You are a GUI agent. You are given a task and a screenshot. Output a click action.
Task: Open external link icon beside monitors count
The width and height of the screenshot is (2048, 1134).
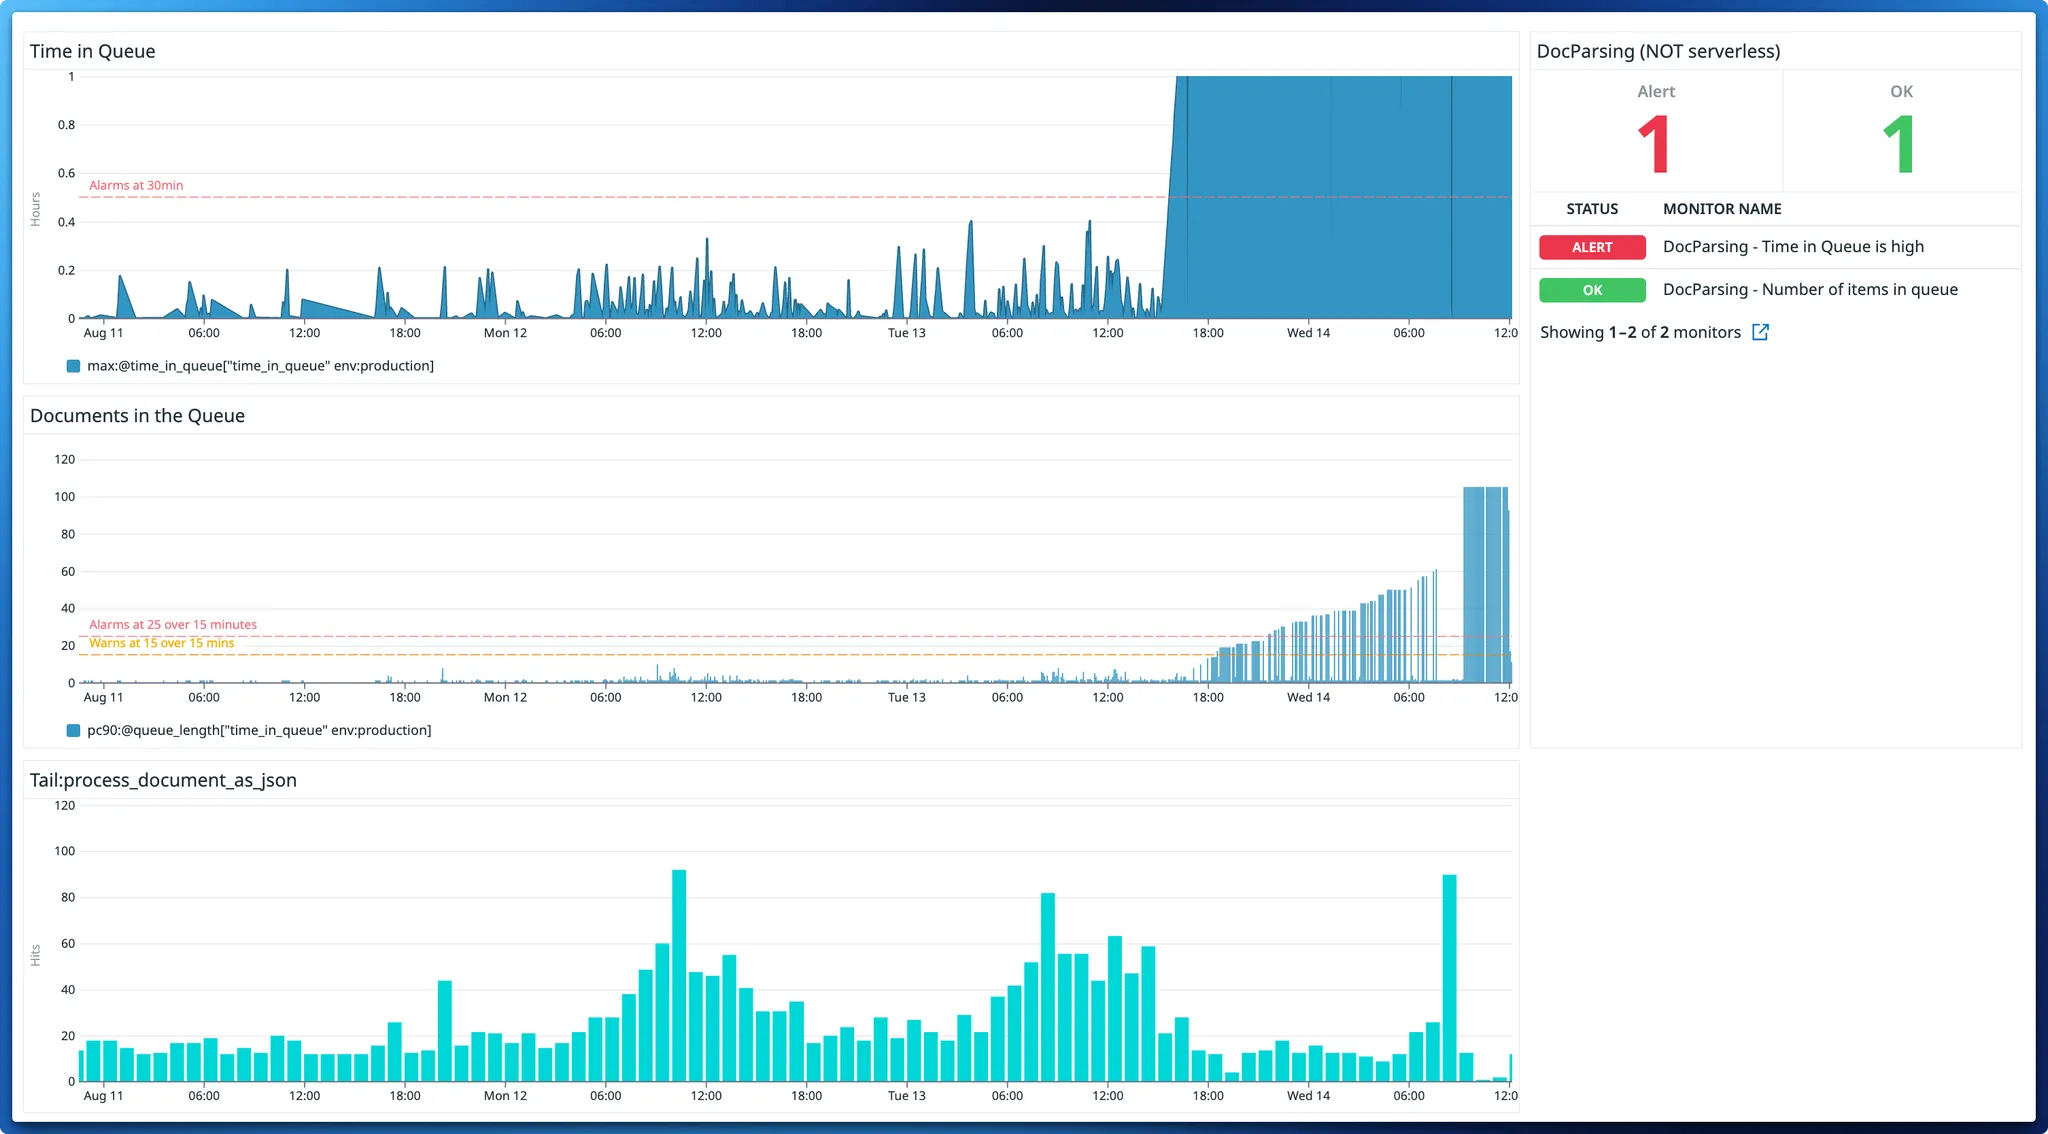1760,332
